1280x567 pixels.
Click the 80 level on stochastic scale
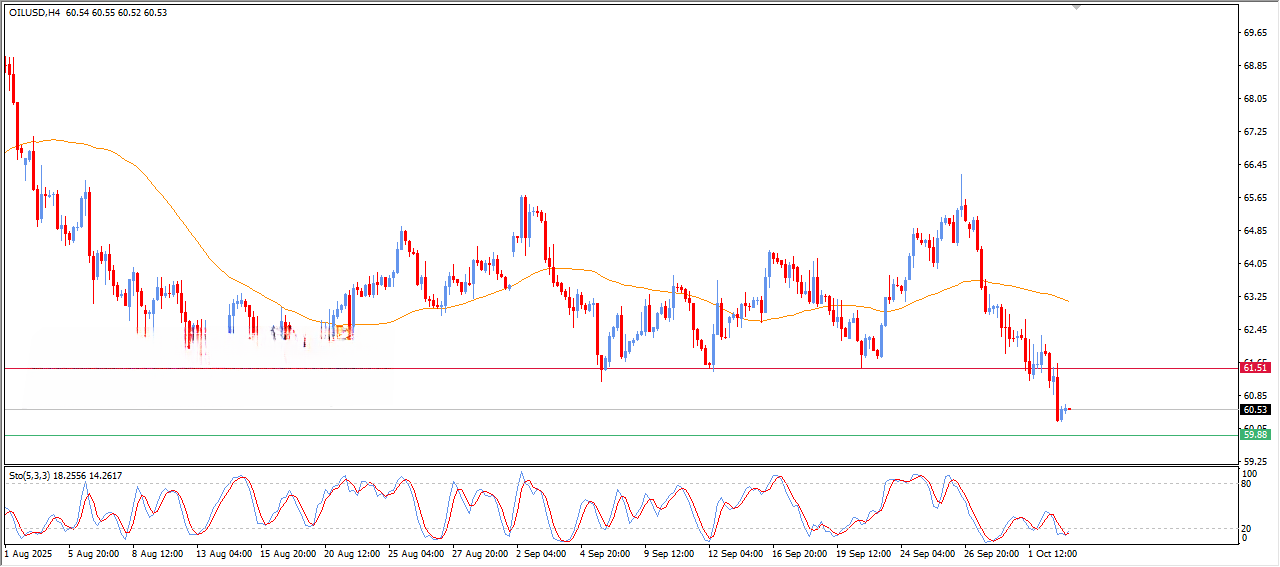click(x=1247, y=484)
